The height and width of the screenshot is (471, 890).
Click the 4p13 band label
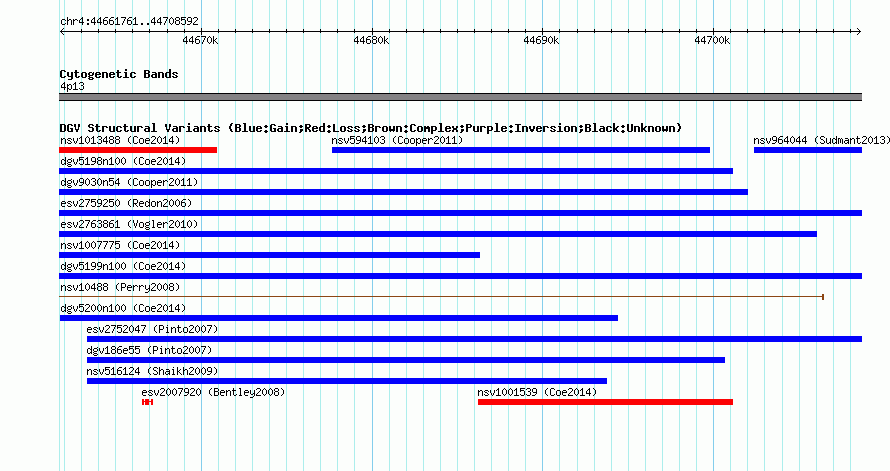pos(72,86)
